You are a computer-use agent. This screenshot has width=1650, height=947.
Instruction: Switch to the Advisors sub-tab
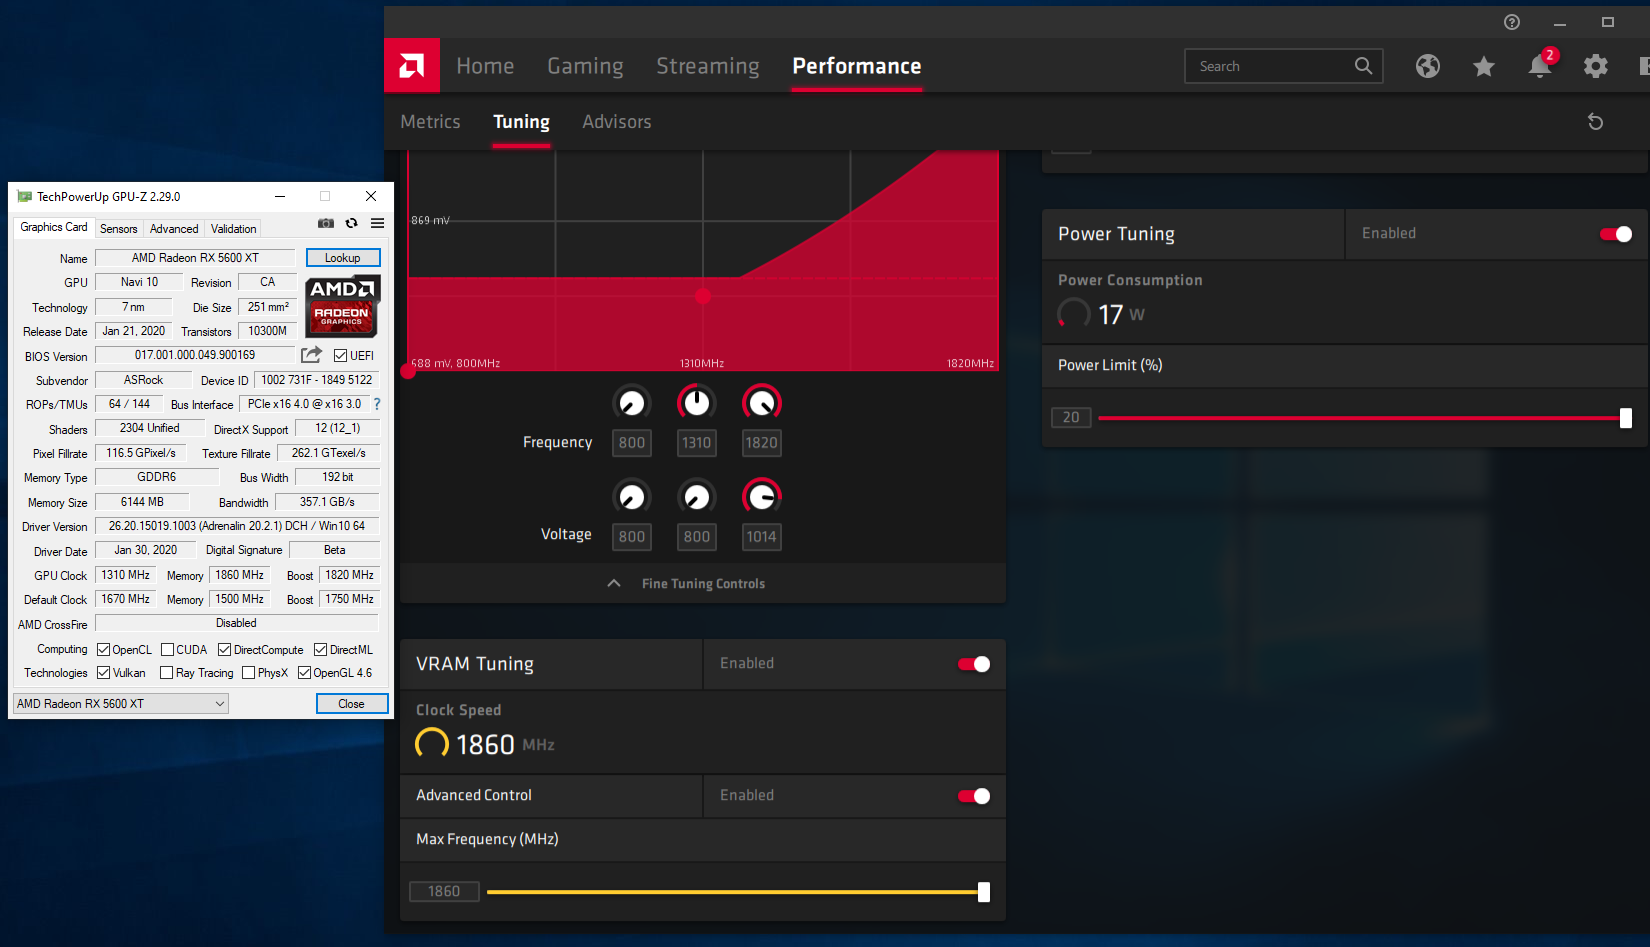point(617,122)
